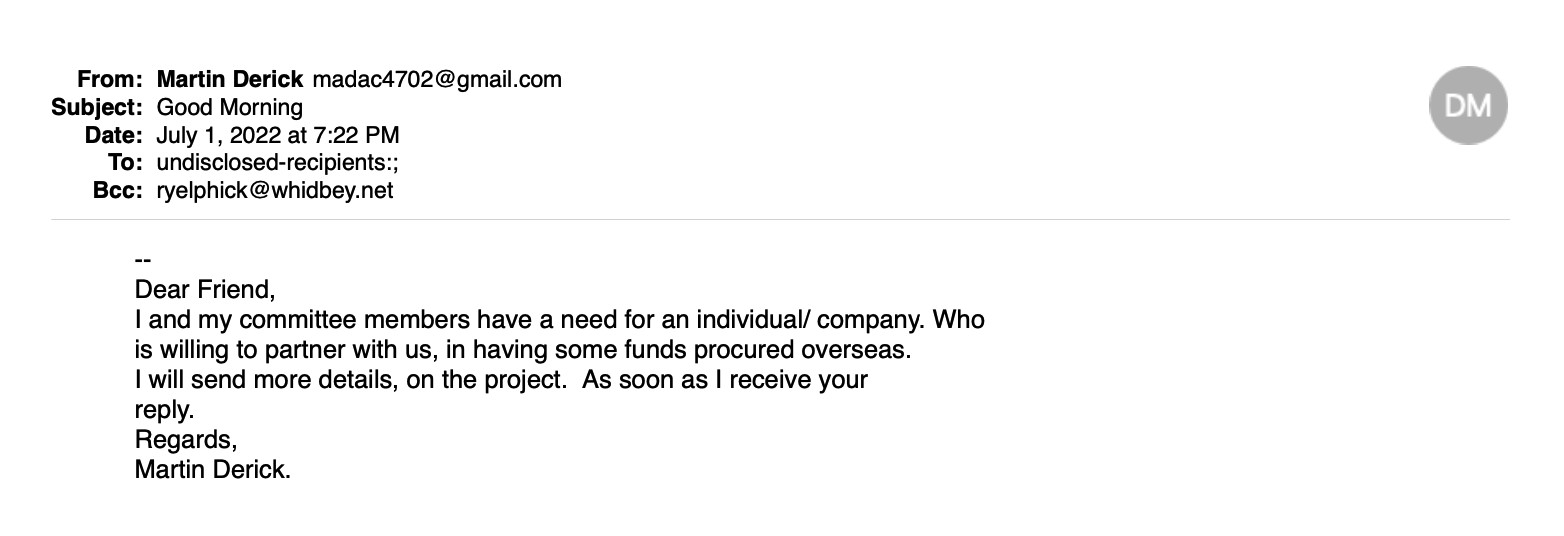1564x536 pixels.
Task: Click the Martin Derick signature line
Action: [x=212, y=469]
